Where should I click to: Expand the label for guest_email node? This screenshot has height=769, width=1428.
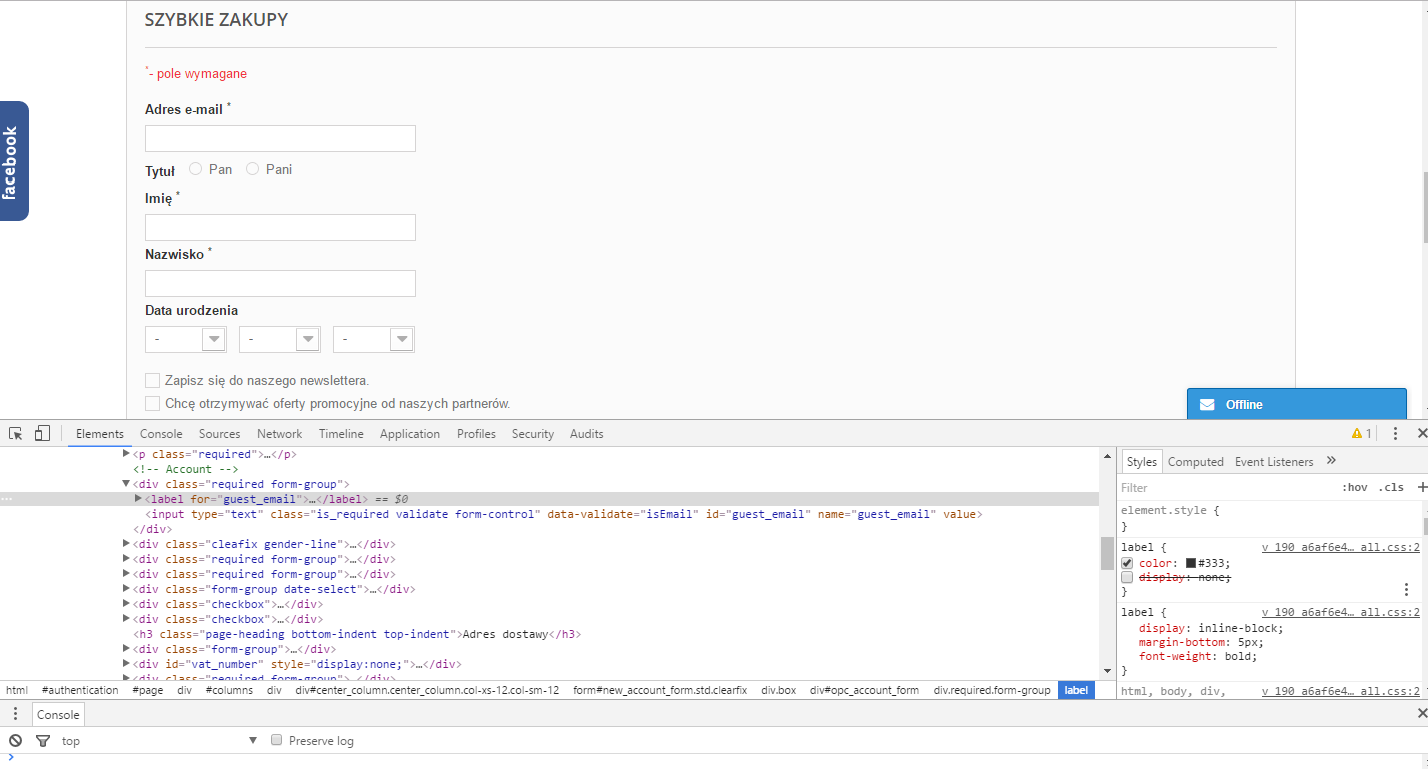click(139, 498)
